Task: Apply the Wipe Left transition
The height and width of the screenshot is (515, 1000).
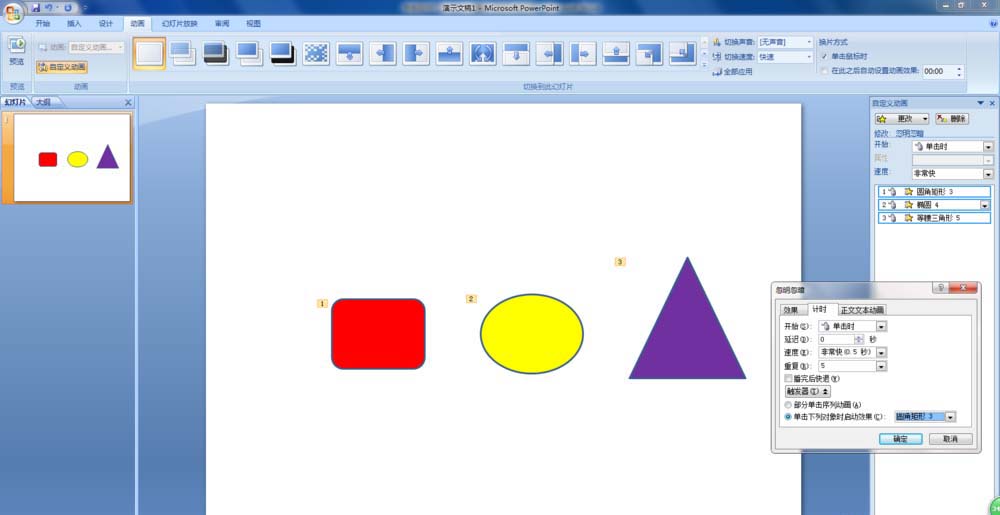Action: pos(383,54)
